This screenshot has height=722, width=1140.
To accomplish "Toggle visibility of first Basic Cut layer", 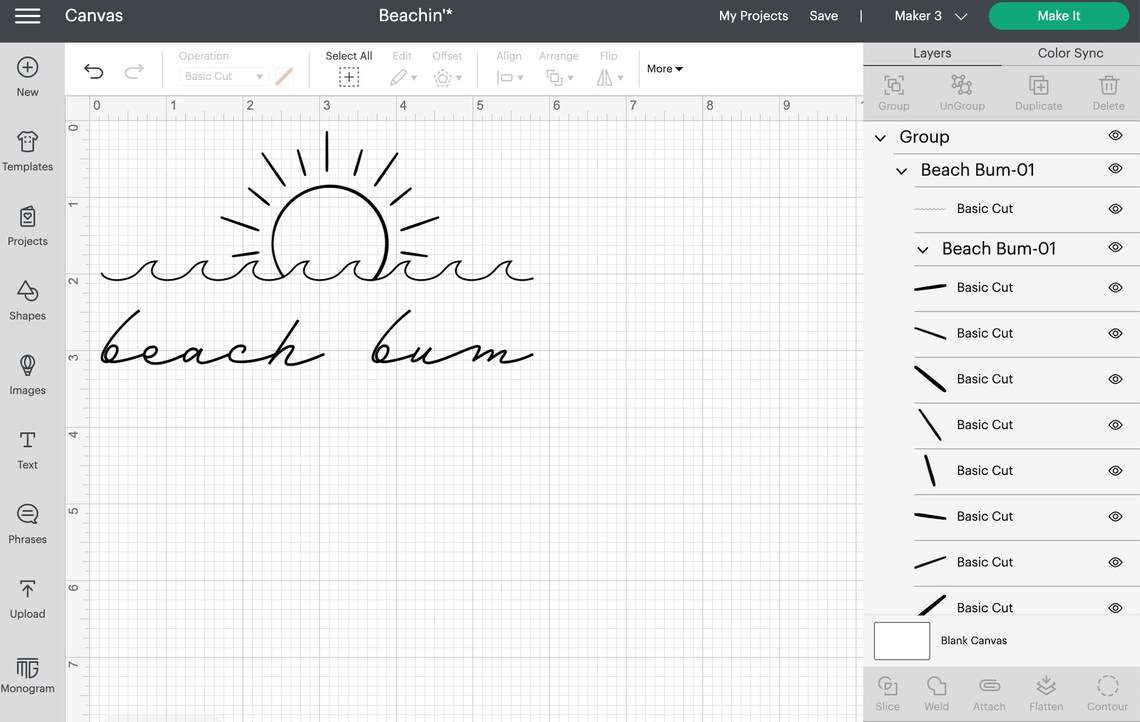I will coord(1115,208).
